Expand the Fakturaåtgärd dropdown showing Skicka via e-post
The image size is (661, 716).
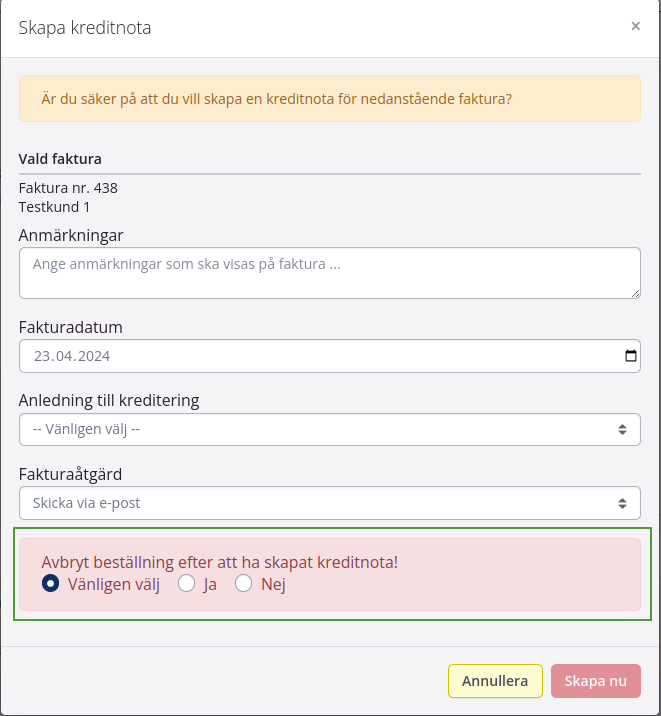(329, 503)
